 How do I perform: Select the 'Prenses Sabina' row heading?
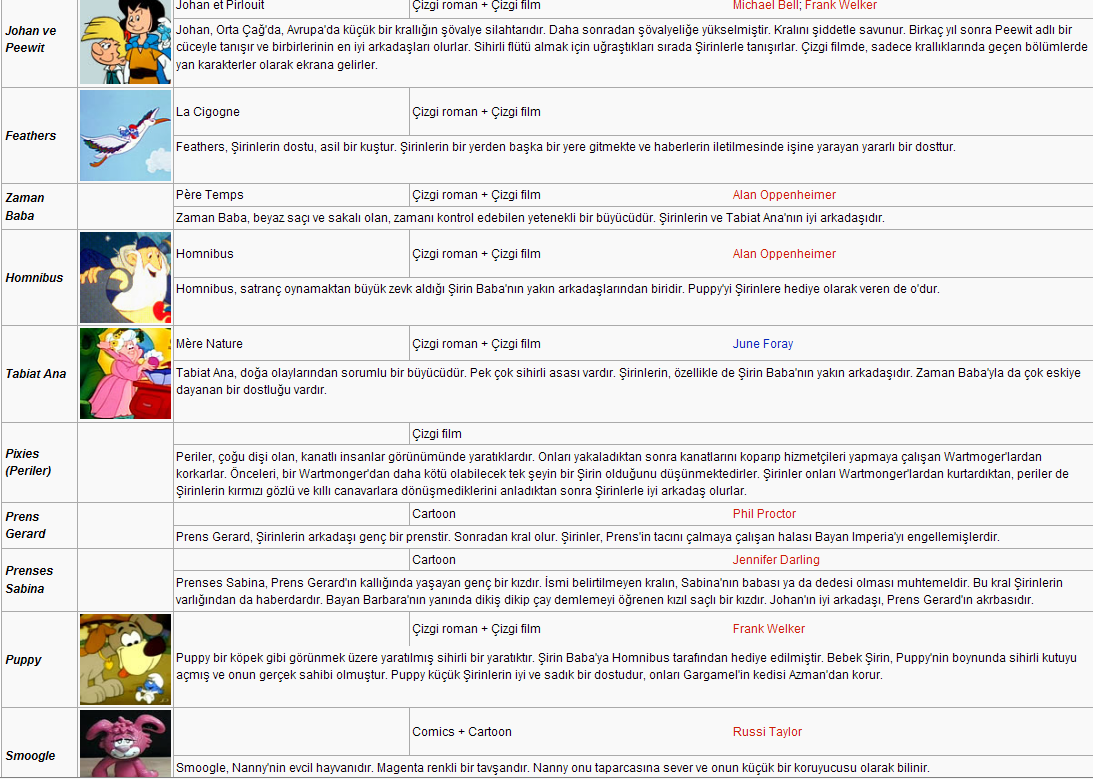(29, 580)
